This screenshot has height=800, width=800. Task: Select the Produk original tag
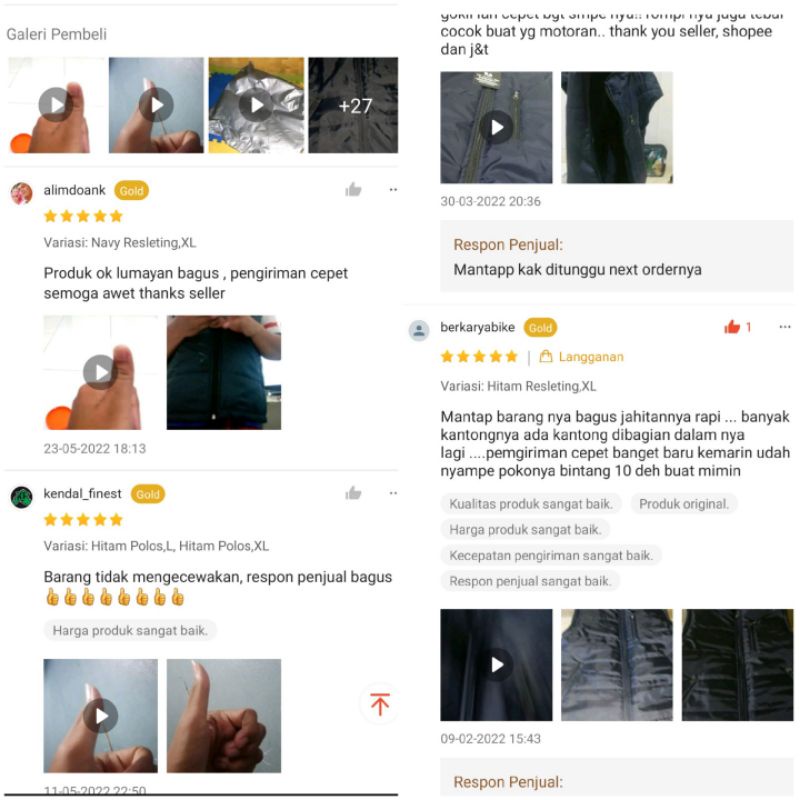[x=684, y=504]
